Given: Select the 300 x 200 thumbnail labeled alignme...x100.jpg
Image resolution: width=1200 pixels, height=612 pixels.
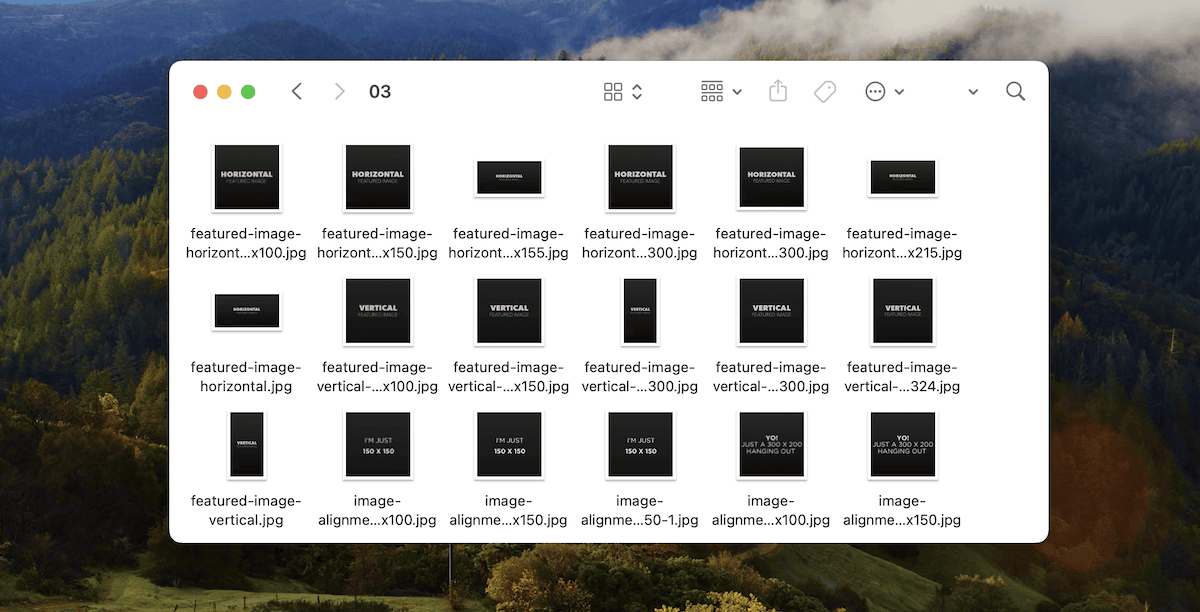Looking at the screenshot, I should point(771,444).
